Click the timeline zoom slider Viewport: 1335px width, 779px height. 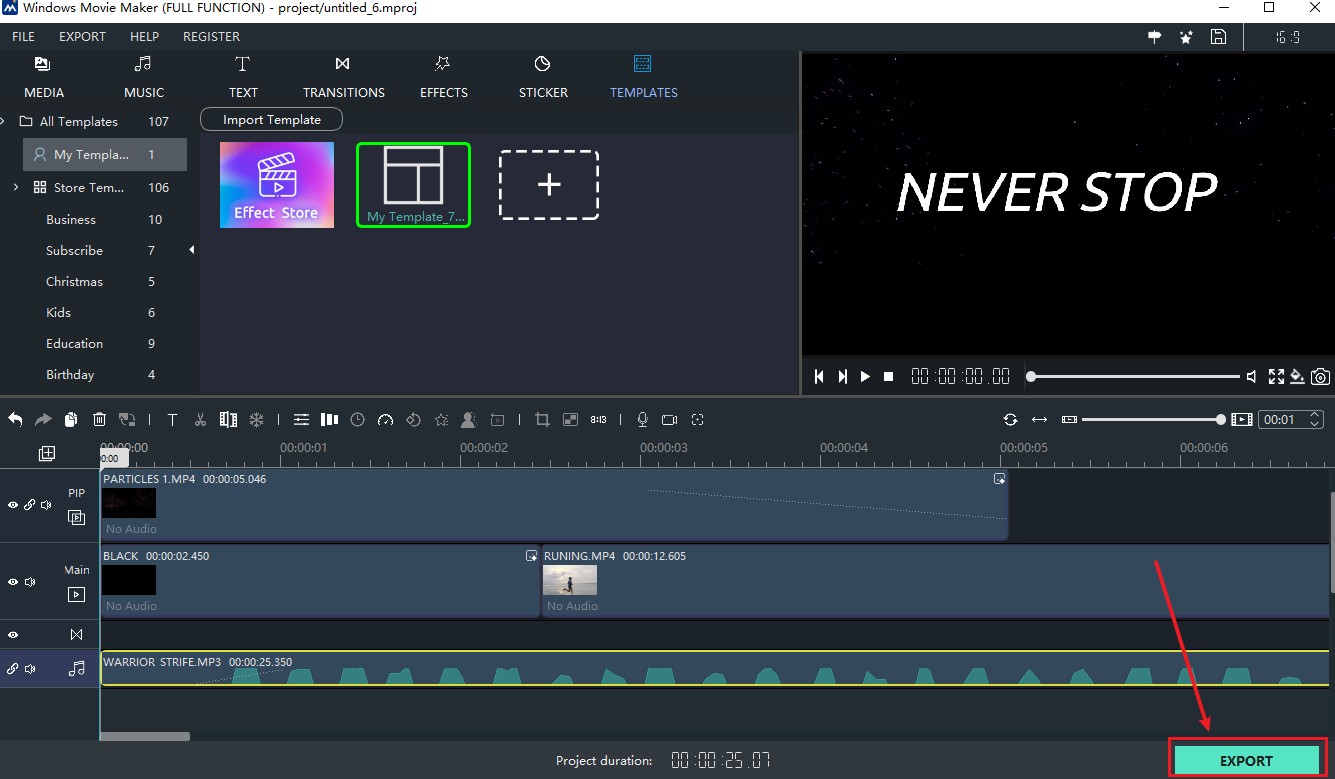pos(1150,420)
